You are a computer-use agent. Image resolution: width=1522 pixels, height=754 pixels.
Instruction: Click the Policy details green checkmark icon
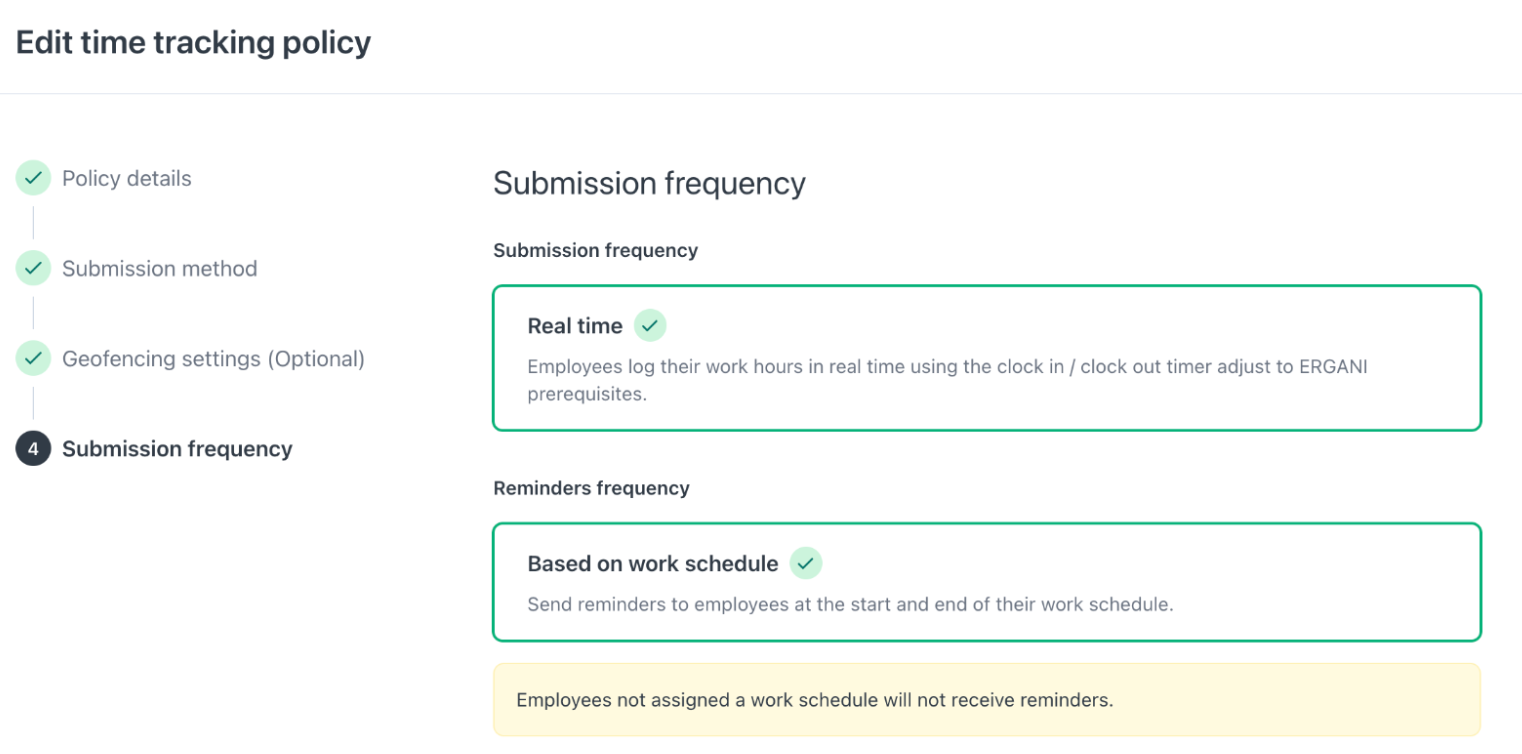click(x=33, y=178)
